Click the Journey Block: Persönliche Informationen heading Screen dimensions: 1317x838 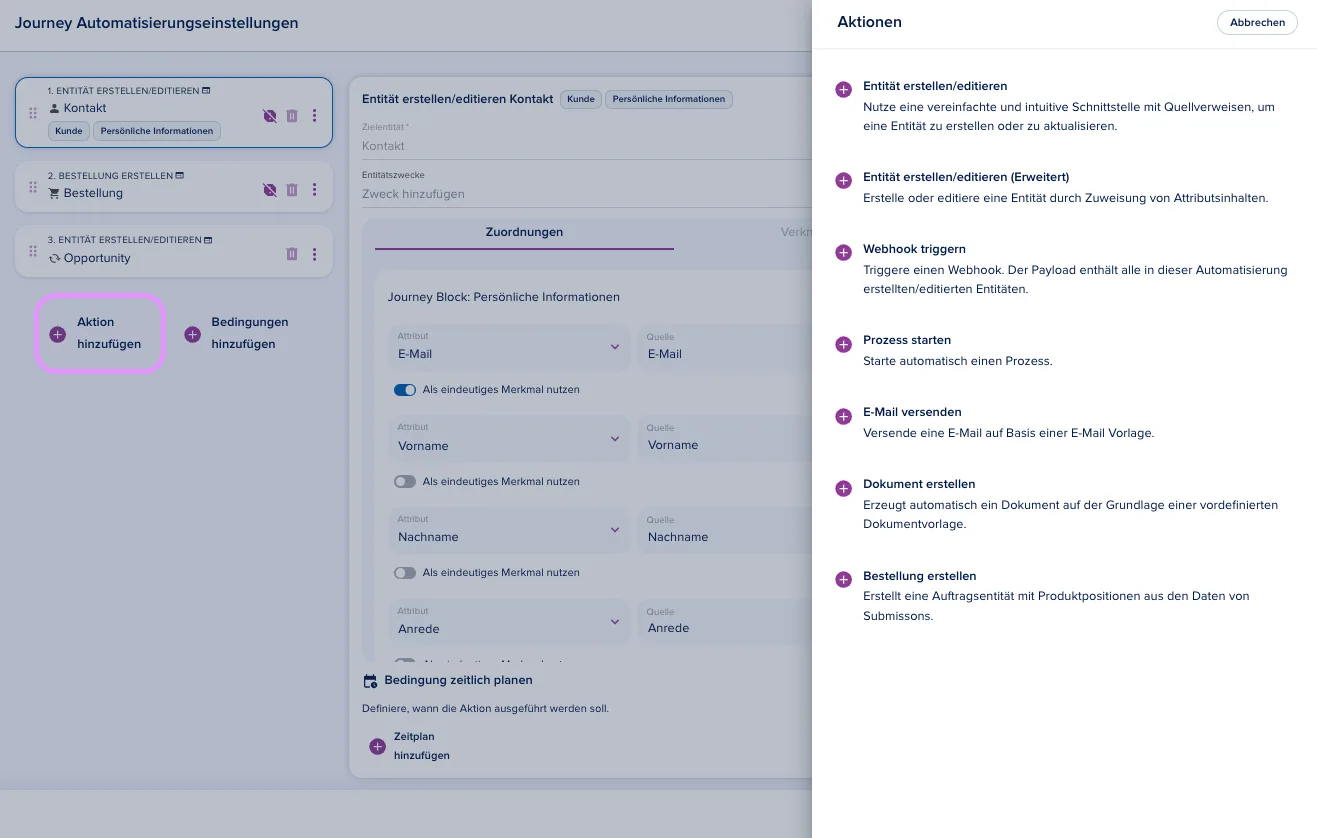504,297
